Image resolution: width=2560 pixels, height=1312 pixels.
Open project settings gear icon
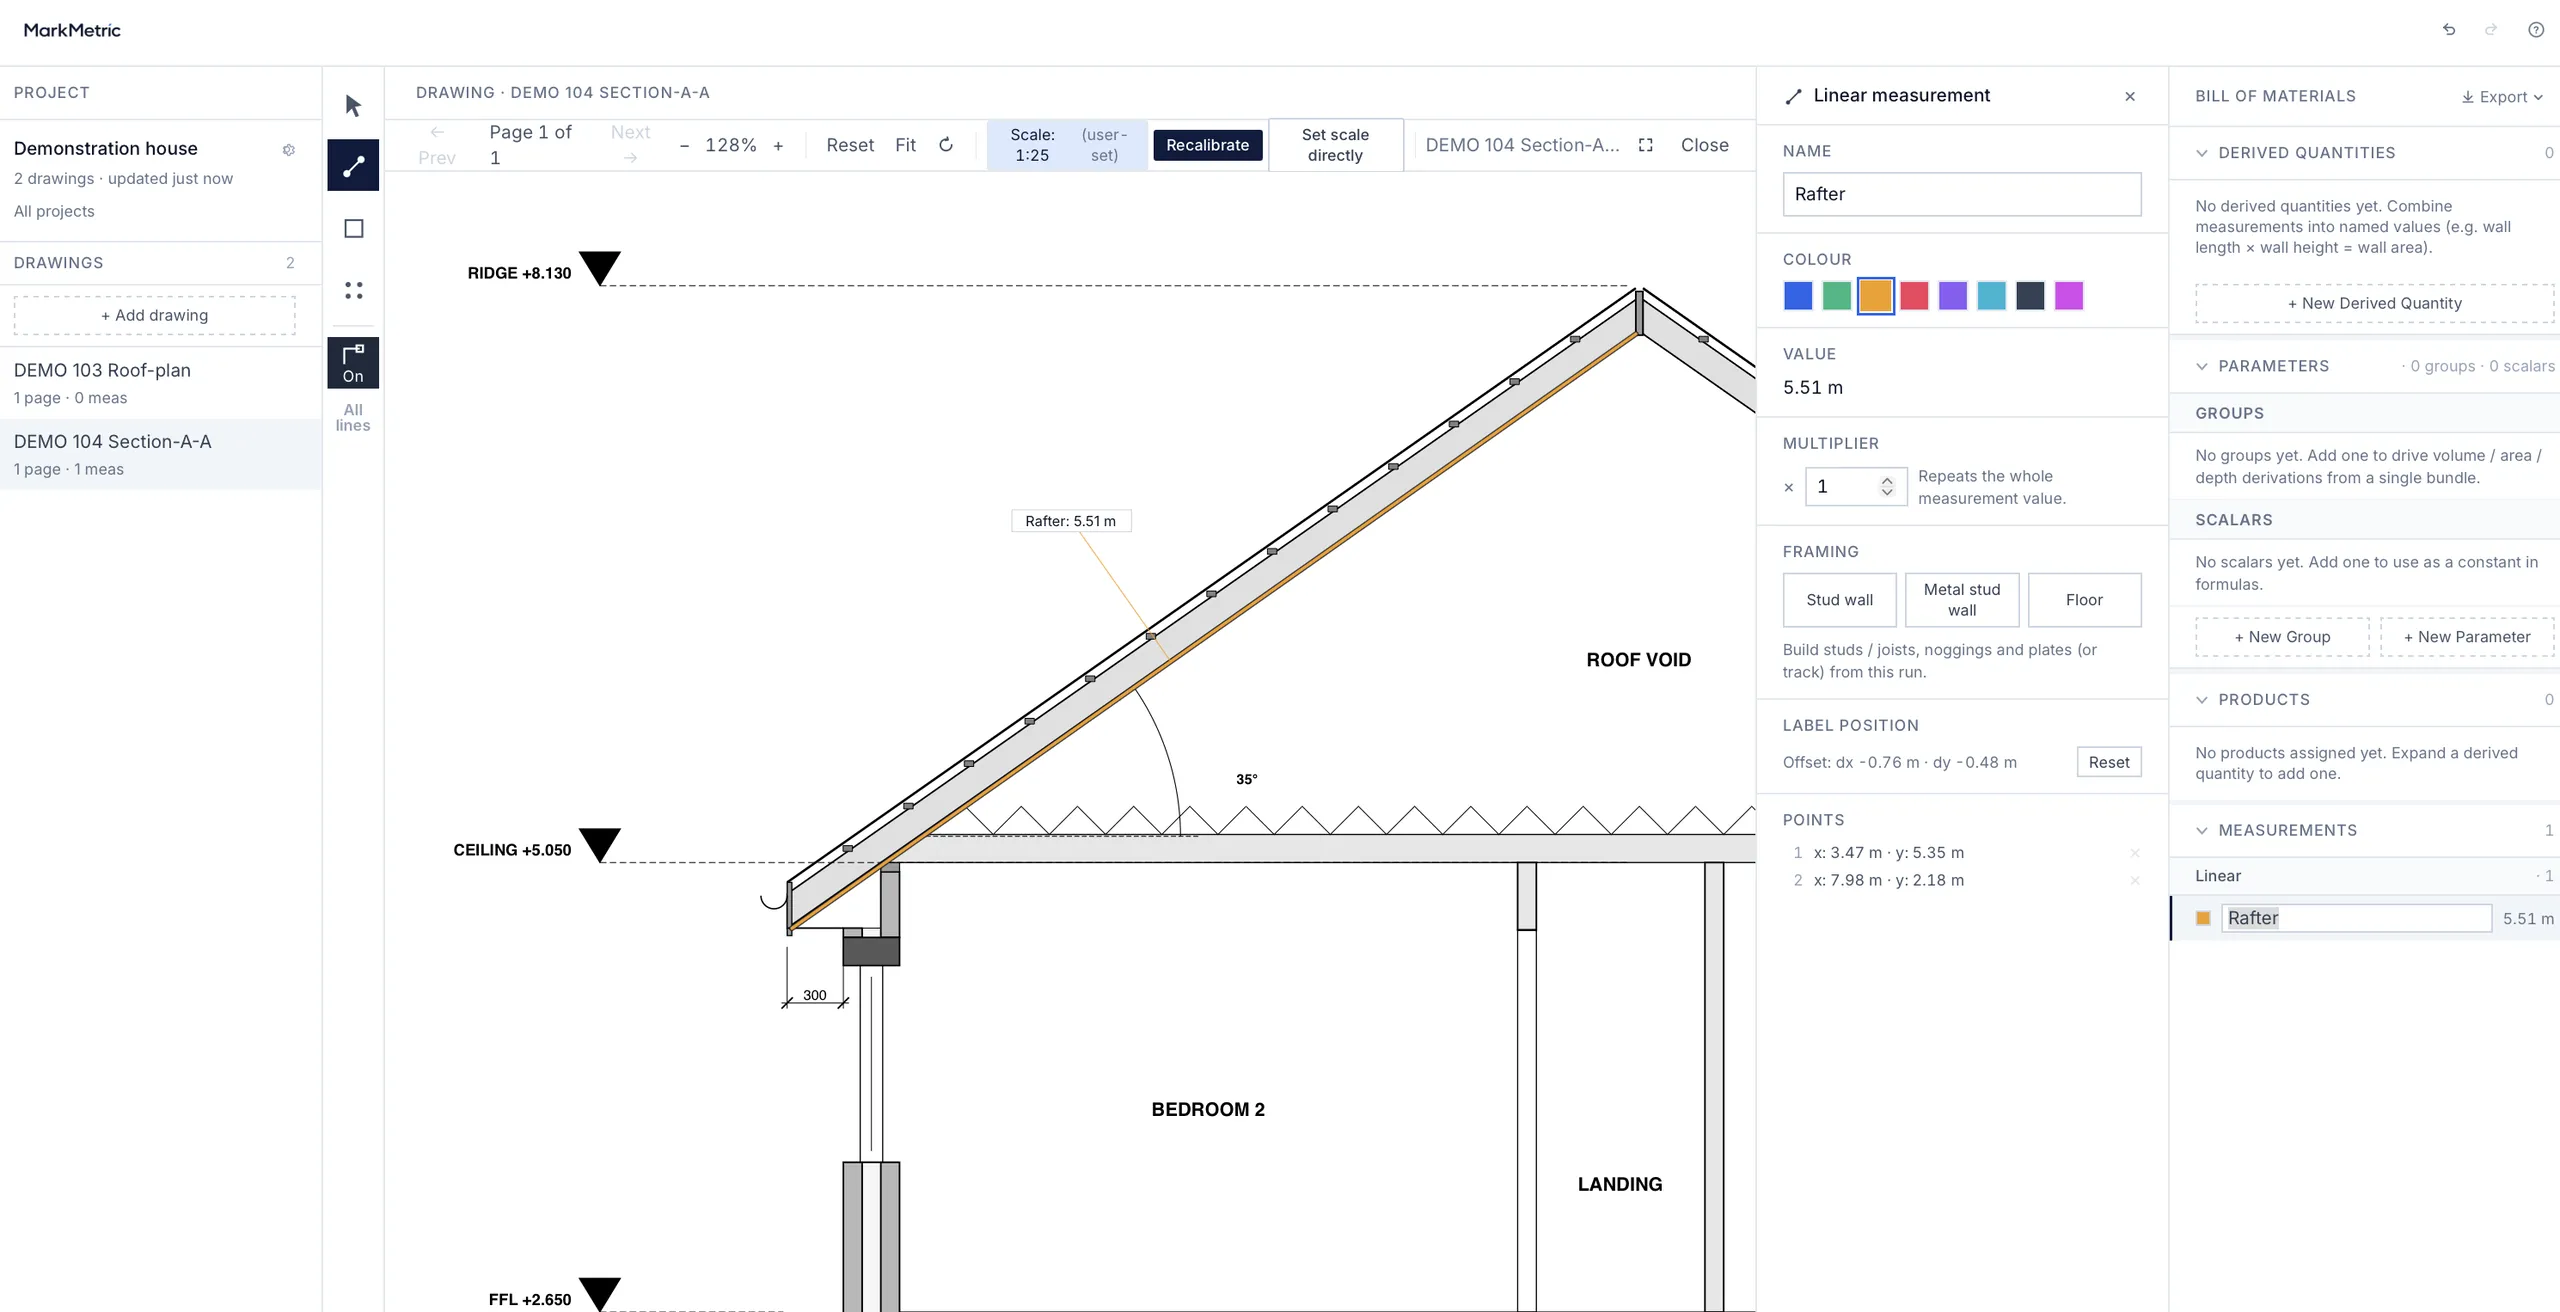click(288, 150)
